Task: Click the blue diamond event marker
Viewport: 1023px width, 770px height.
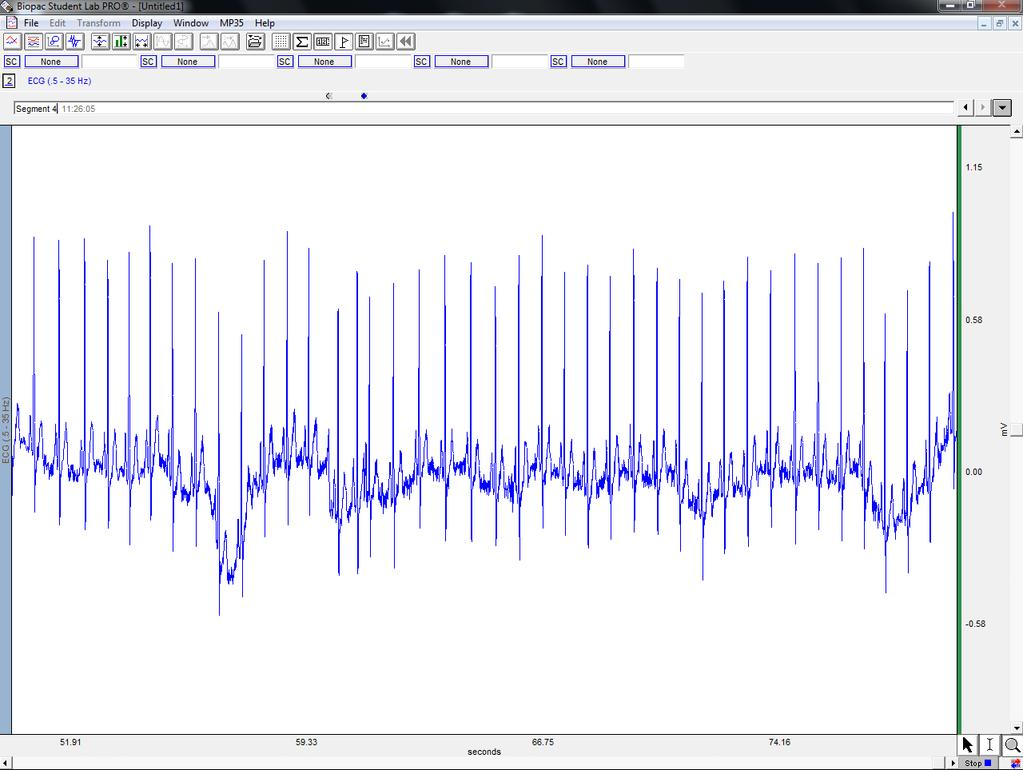Action: (x=364, y=96)
